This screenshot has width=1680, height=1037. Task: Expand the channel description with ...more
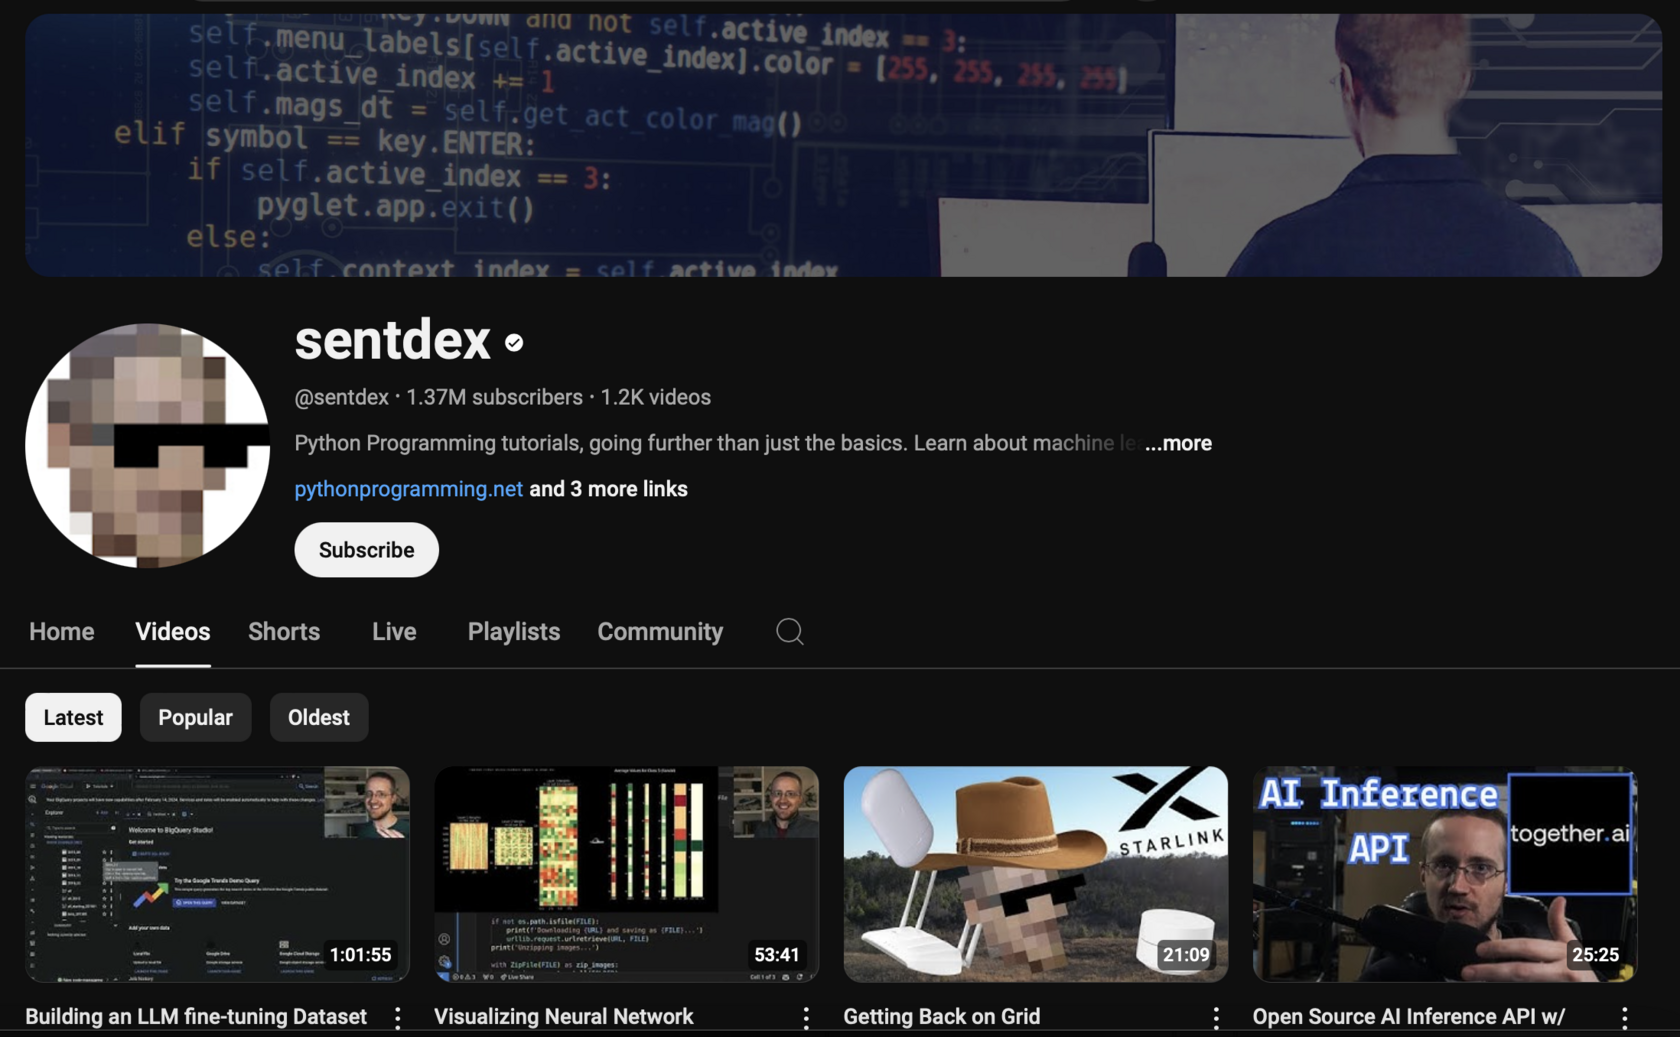(1178, 443)
